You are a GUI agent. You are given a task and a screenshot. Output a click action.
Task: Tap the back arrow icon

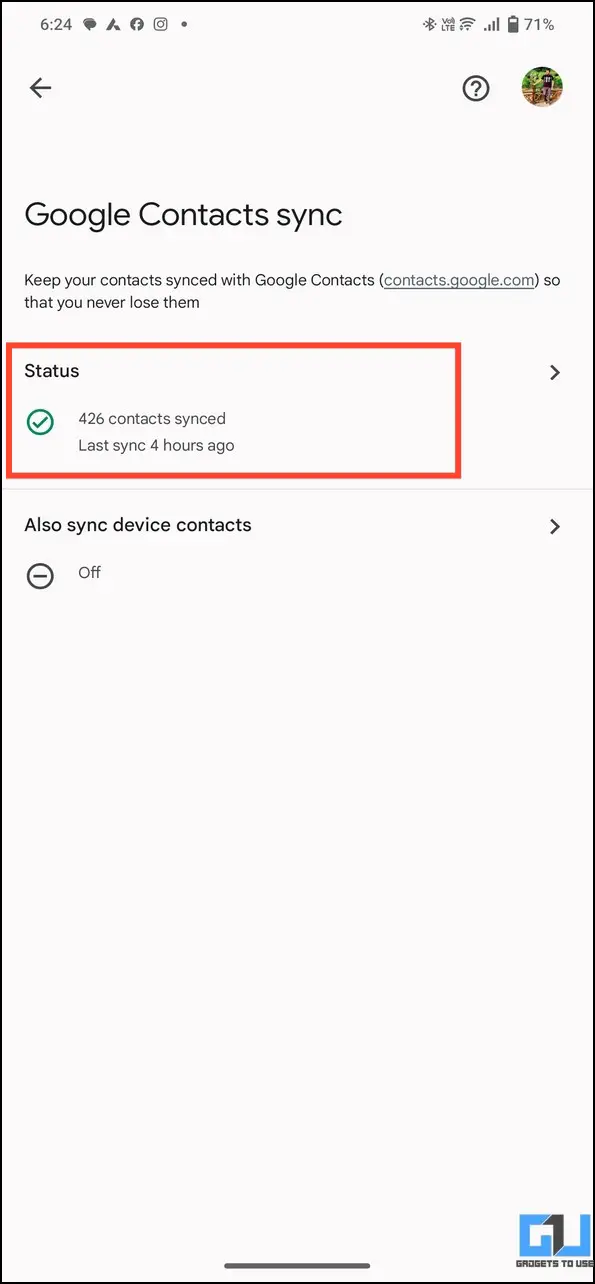(x=40, y=88)
